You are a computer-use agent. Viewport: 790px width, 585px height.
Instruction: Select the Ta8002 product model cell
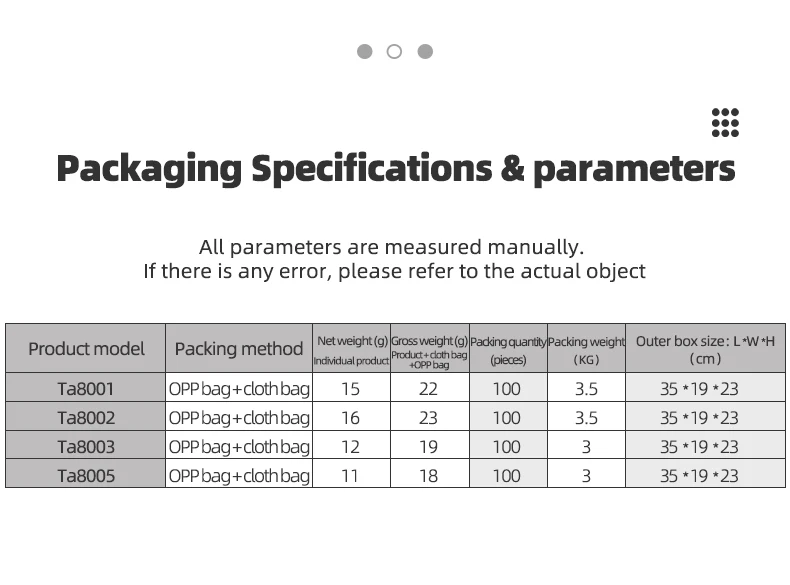pyautogui.click(x=86, y=418)
